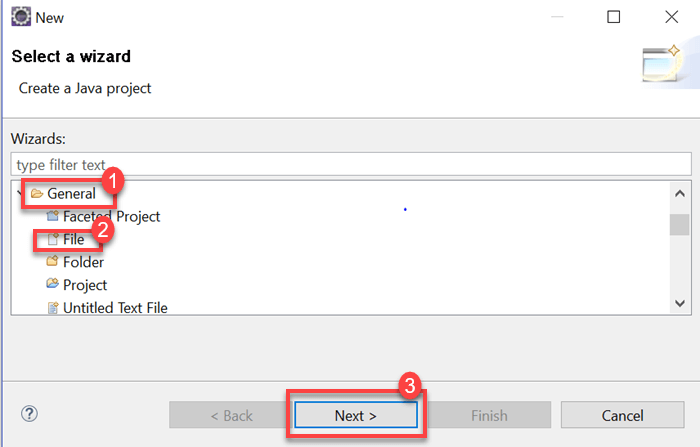The image size is (700, 447).
Task: Click the help question mark icon
Action: click(29, 414)
